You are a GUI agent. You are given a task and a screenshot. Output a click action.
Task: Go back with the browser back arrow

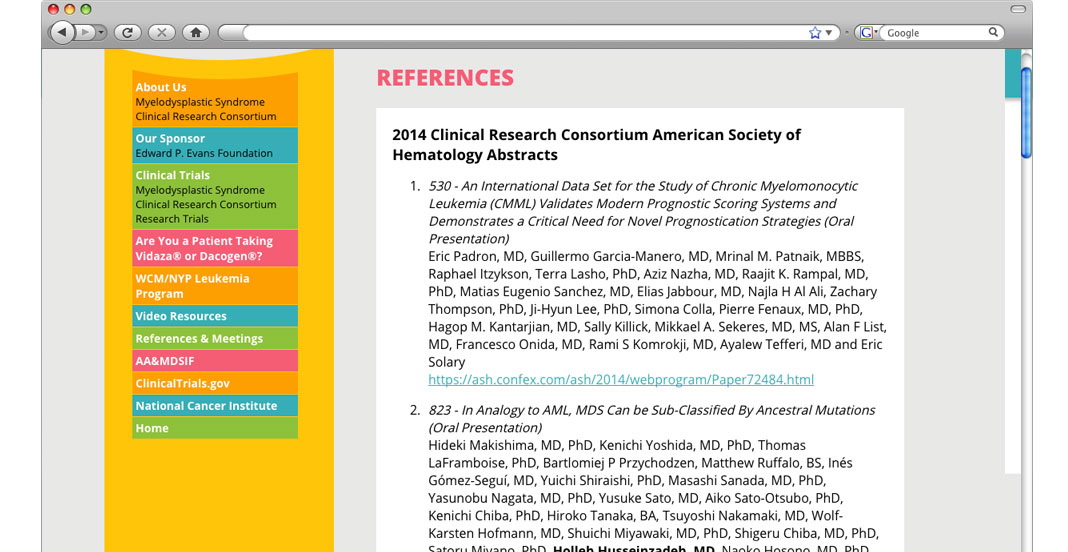point(62,32)
